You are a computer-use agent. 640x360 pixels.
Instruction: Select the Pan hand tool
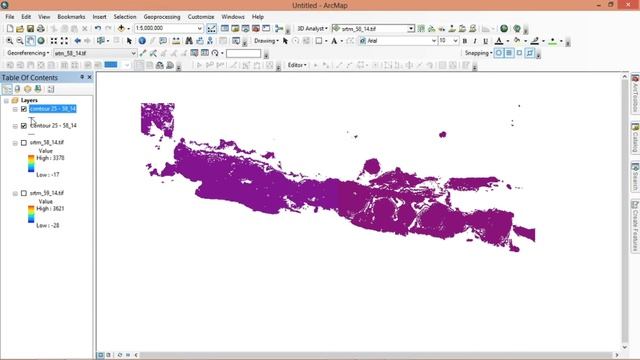30,41
